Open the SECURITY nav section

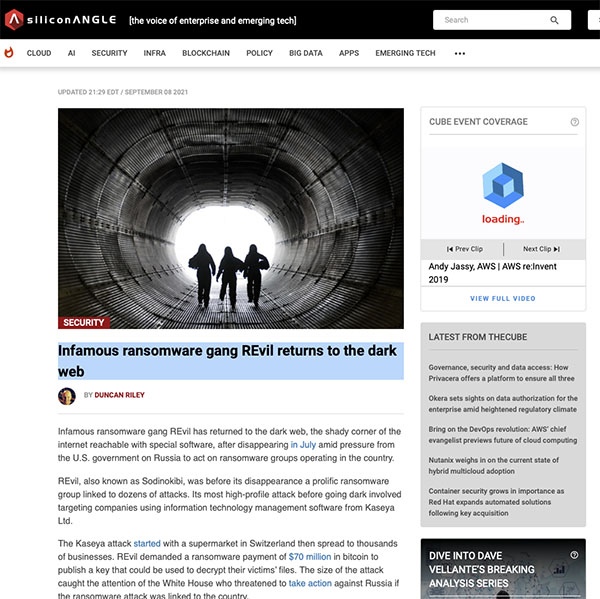(x=109, y=53)
